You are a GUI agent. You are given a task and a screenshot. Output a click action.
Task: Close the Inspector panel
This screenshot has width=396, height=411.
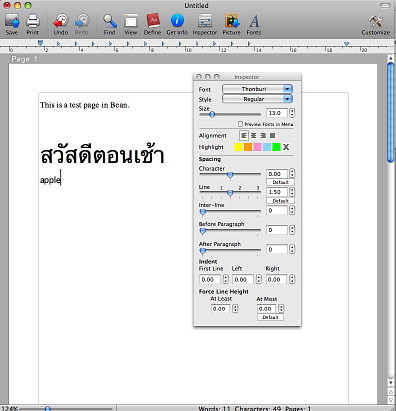(x=199, y=77)
